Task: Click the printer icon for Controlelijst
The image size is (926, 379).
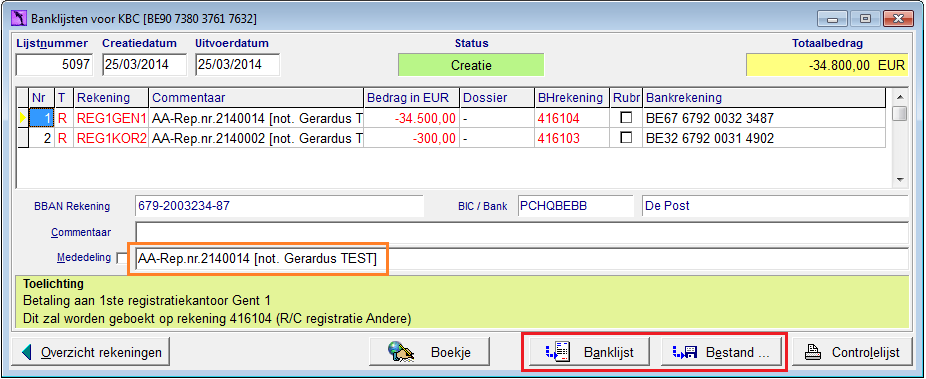Action: click(814, 353)
